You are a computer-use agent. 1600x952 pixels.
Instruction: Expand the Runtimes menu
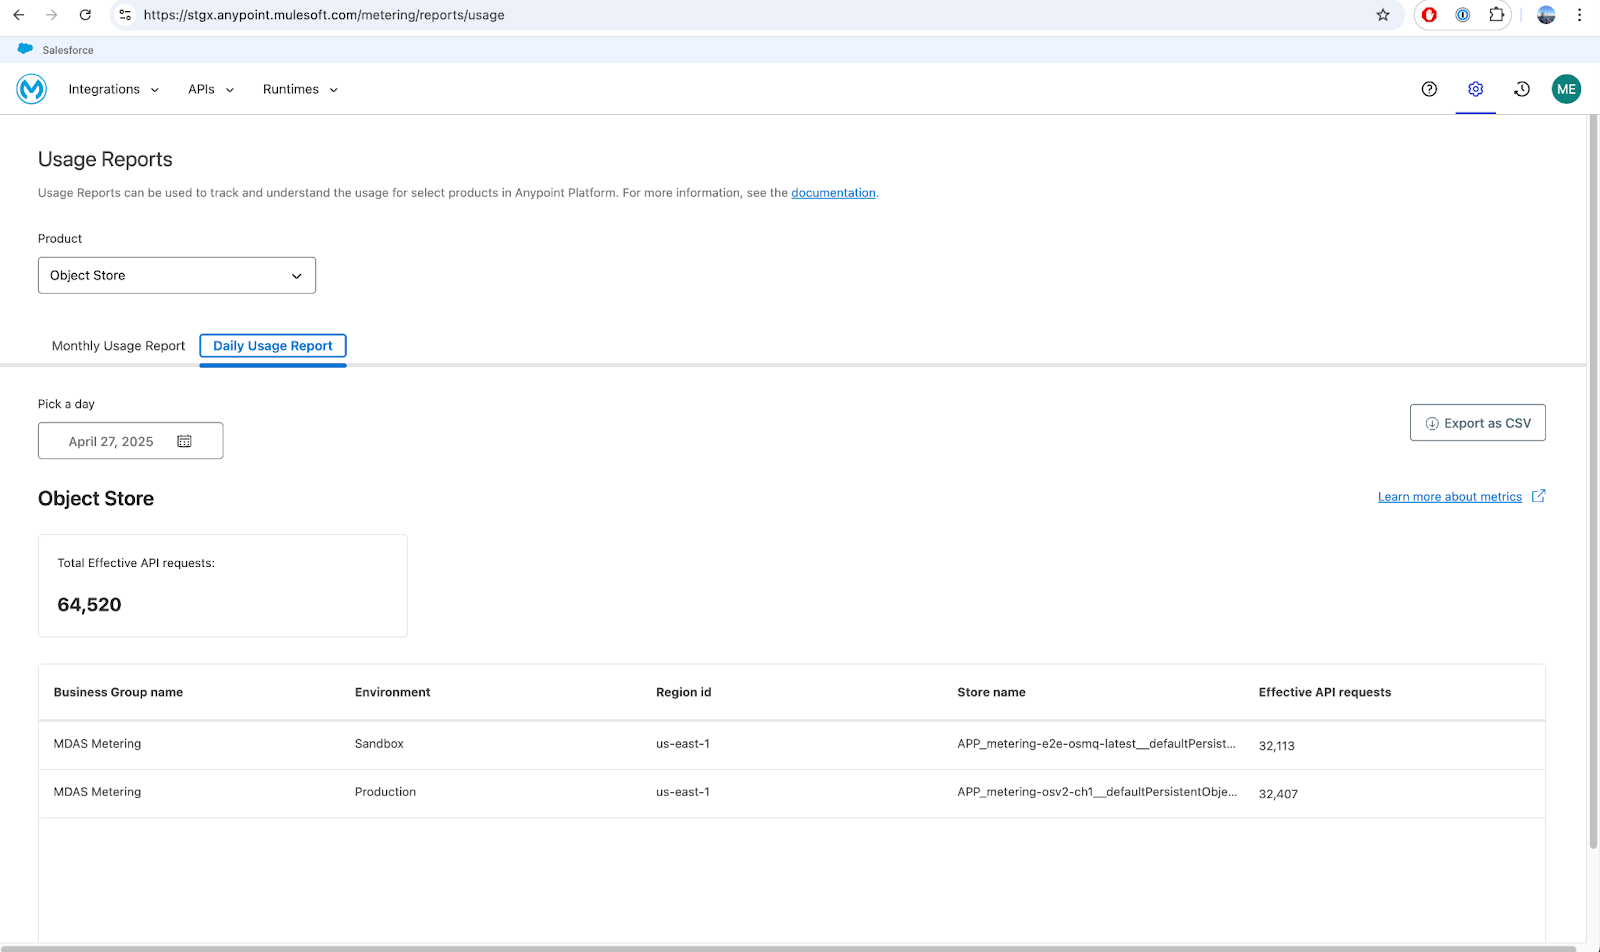pos(299,89)
